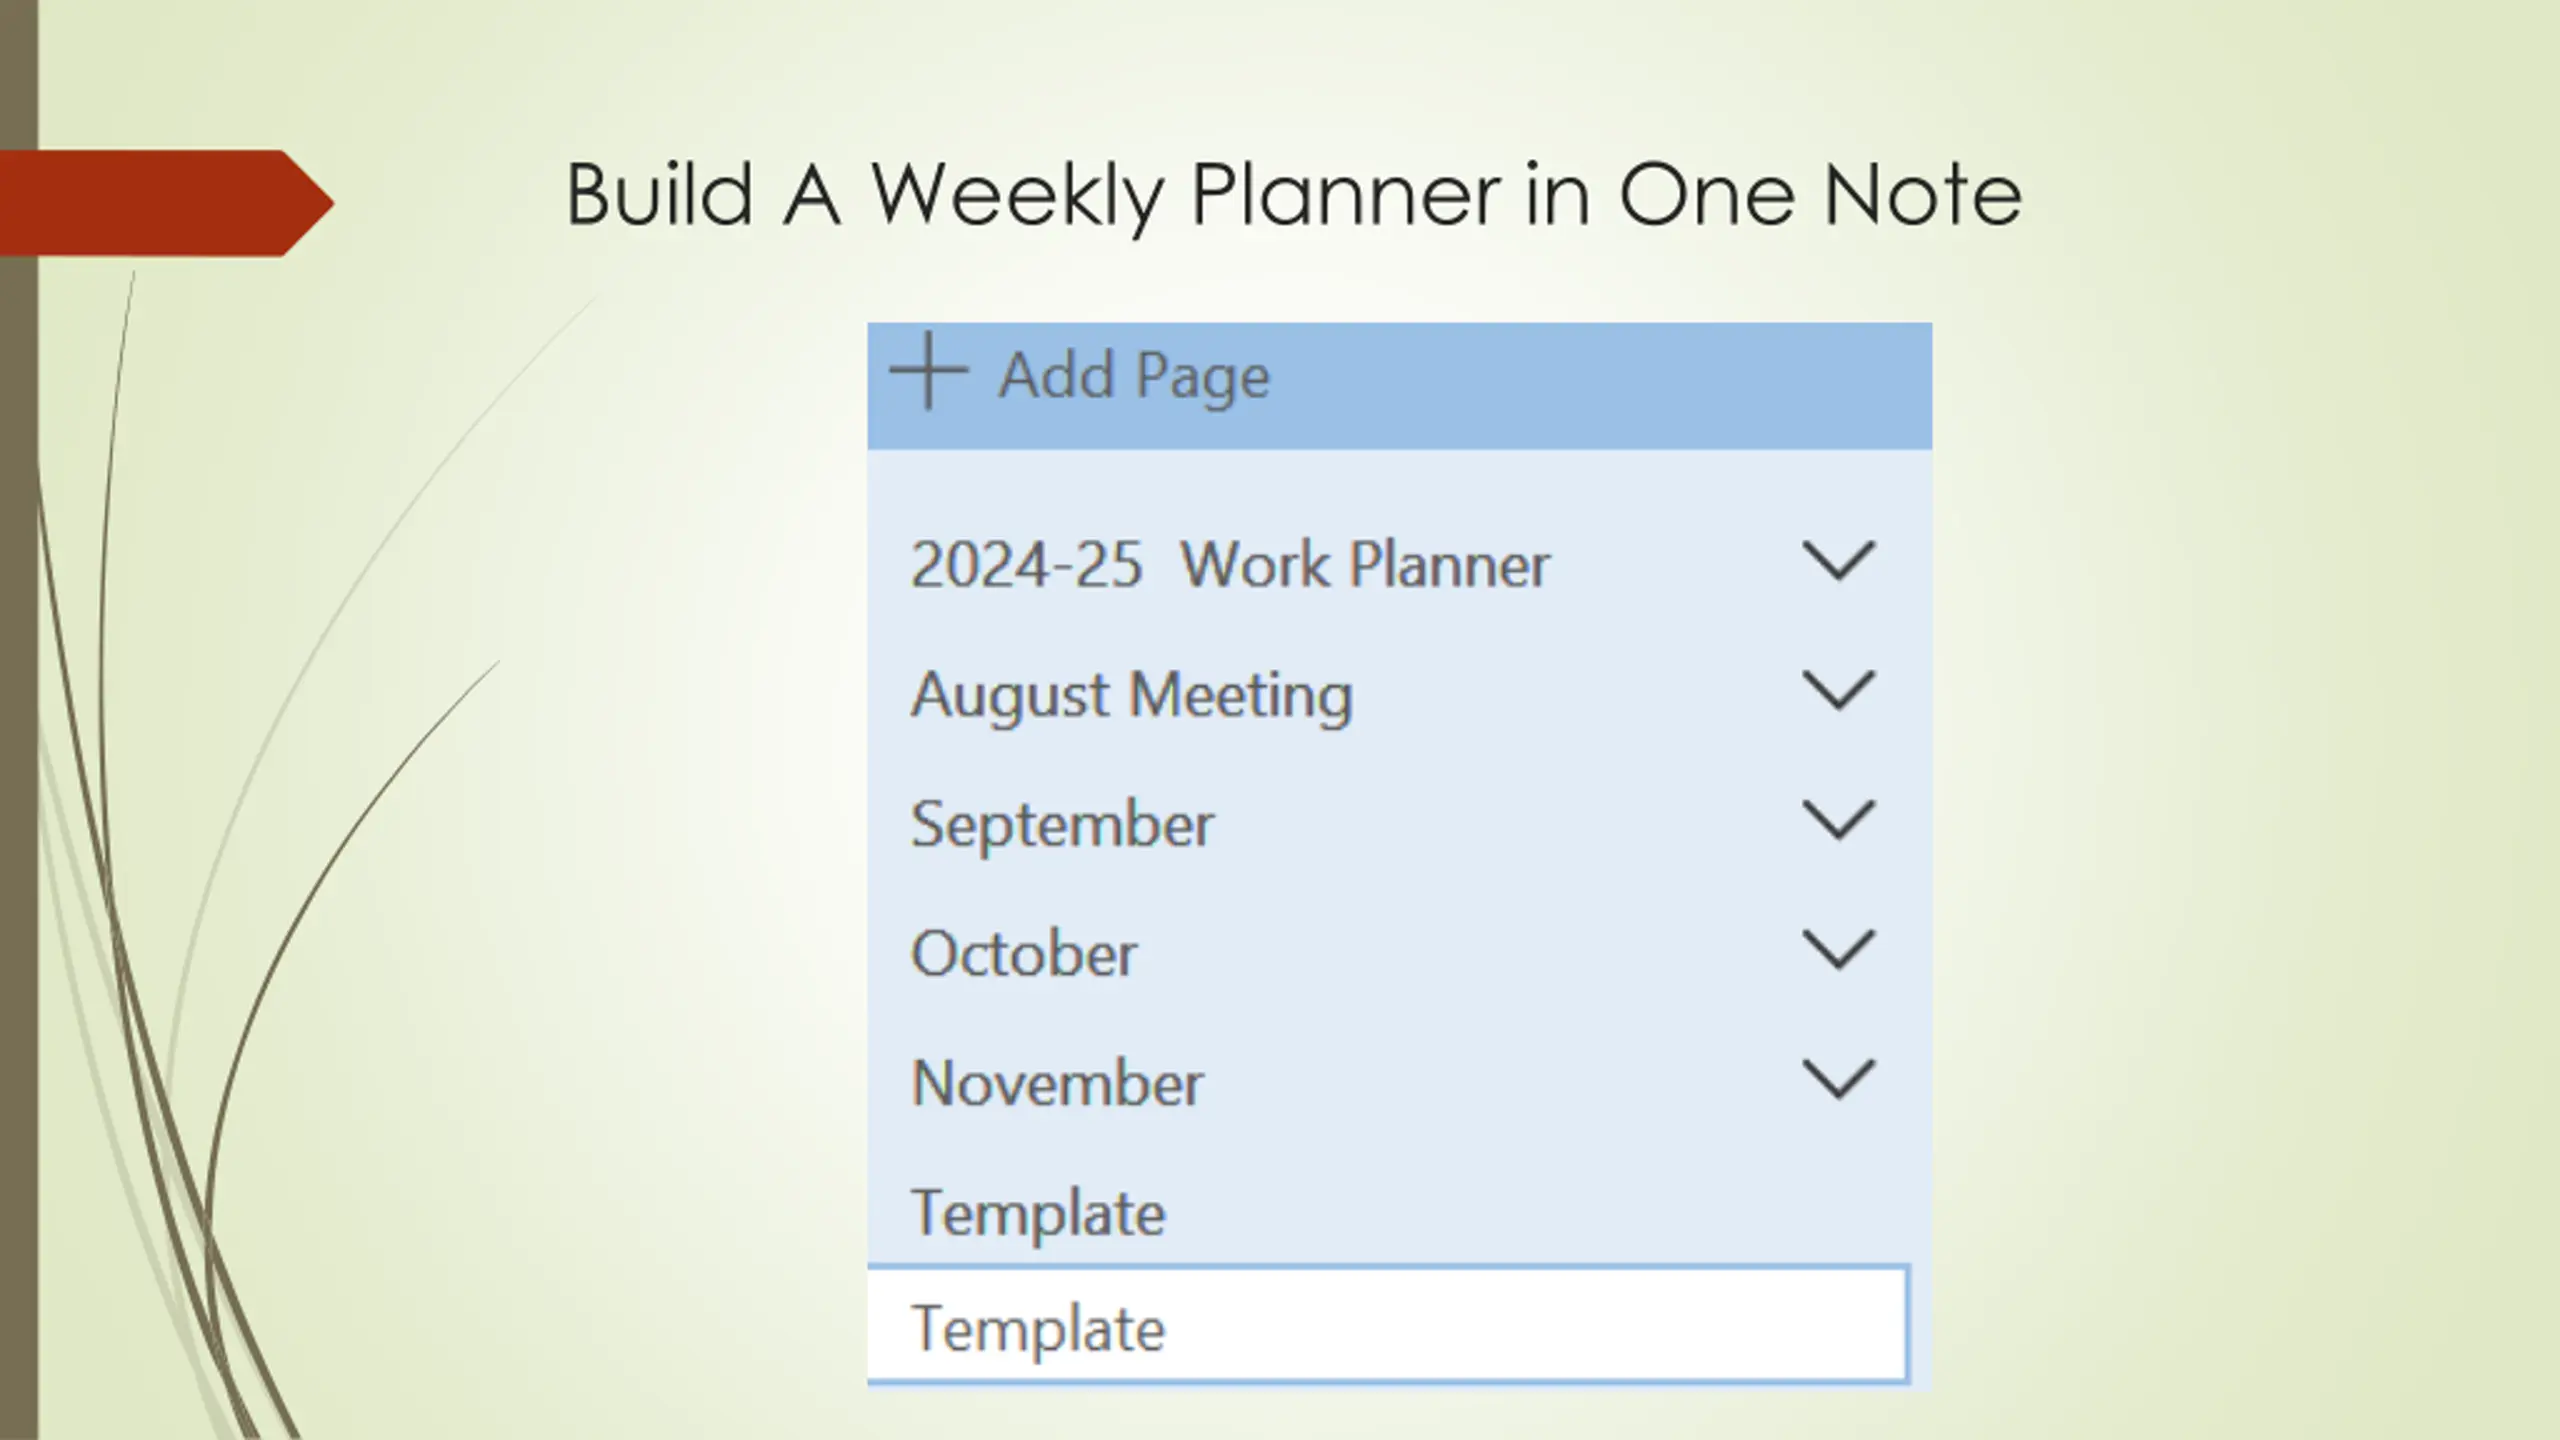The height and width of the screenshot is (1440, 2560).
Task: Collapse the September chevron arrow
Action: [1837, 821]
